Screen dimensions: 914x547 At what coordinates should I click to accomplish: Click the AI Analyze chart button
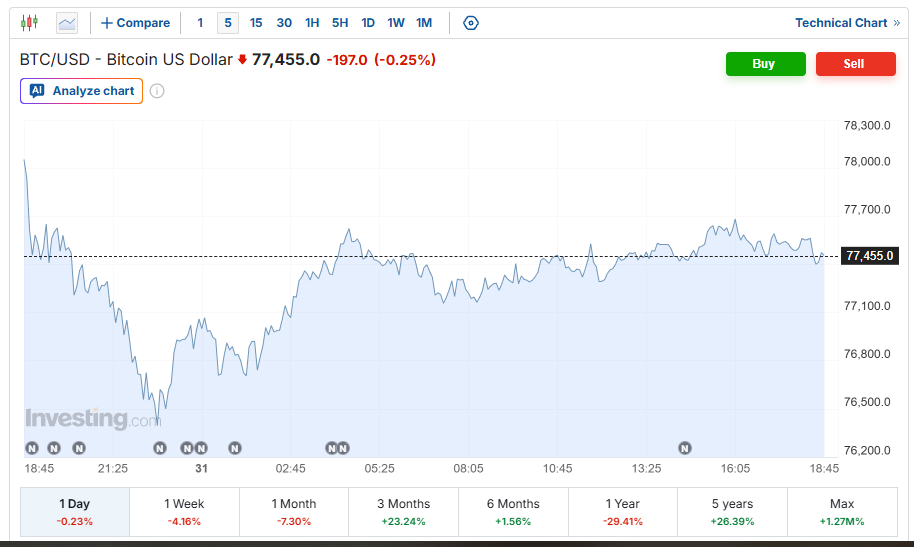[x=82, y=91]
